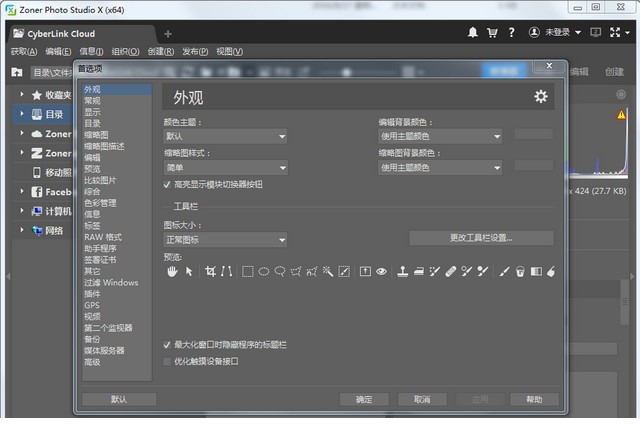
Task: Select the paintbrush tool icon
Action: coord(504,272)
